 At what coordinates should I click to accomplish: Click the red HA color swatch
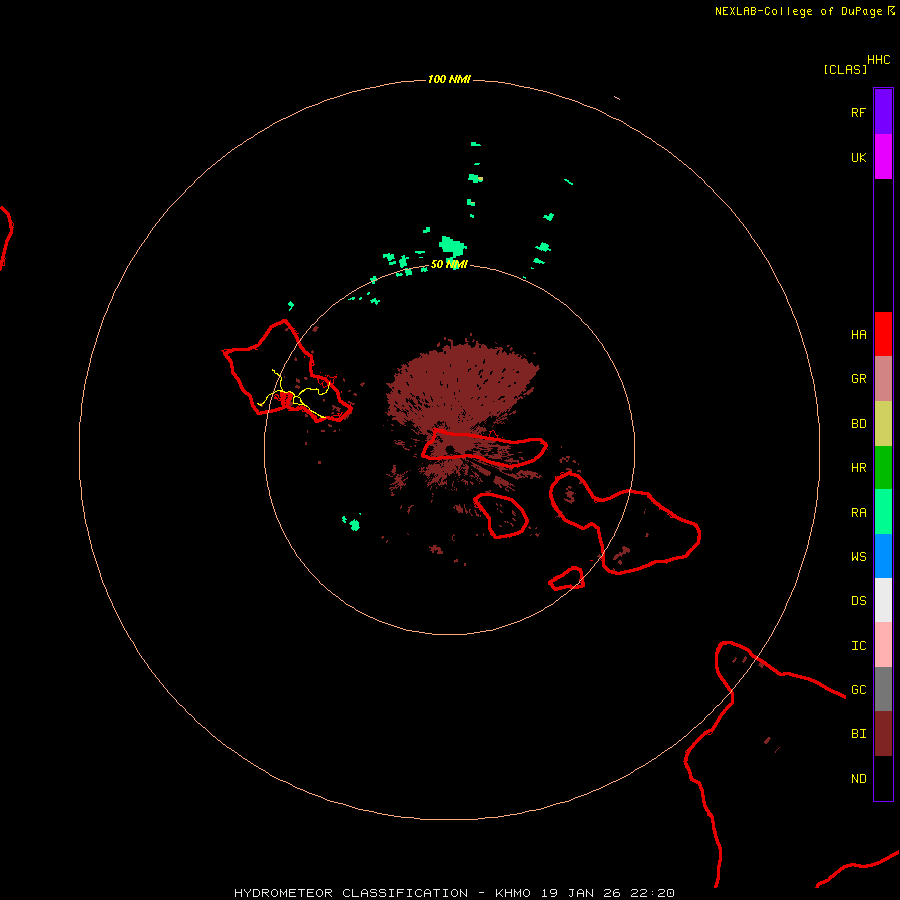click(883, 334)
